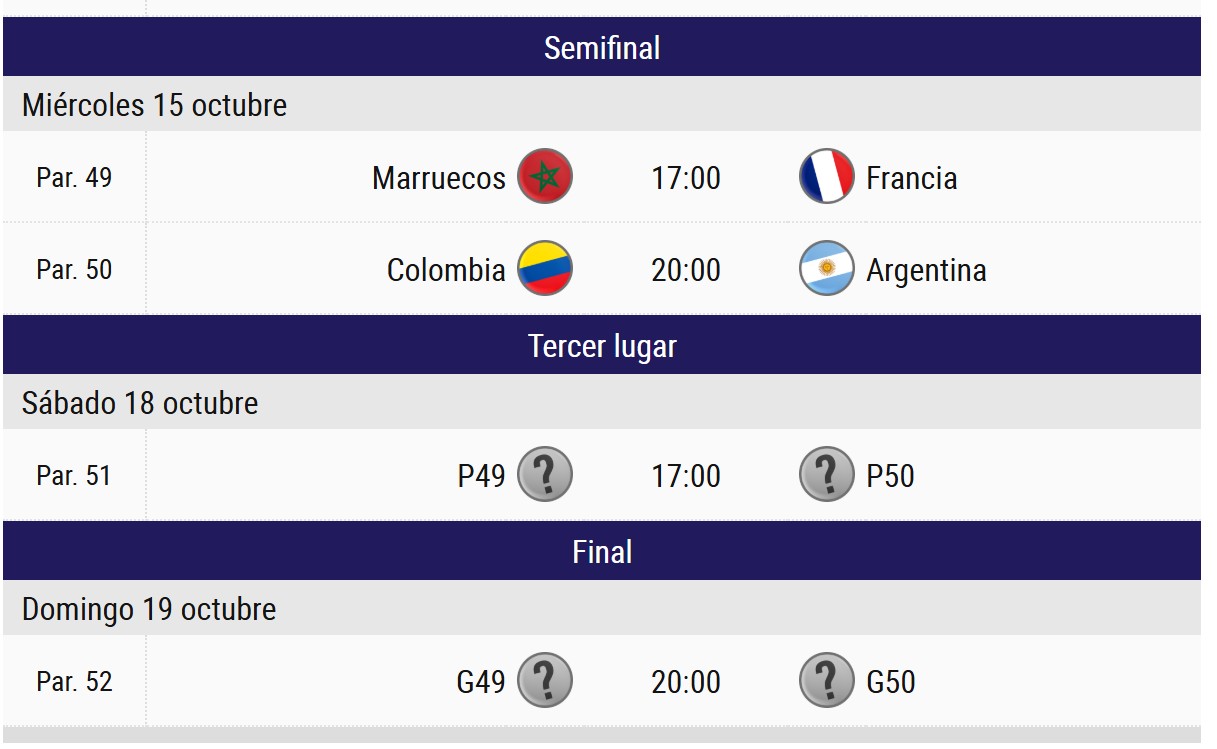Click the Par. 51 match number
Image resolution: width=1217 pixels, height=749 pixels.
[x=75, y=476]
